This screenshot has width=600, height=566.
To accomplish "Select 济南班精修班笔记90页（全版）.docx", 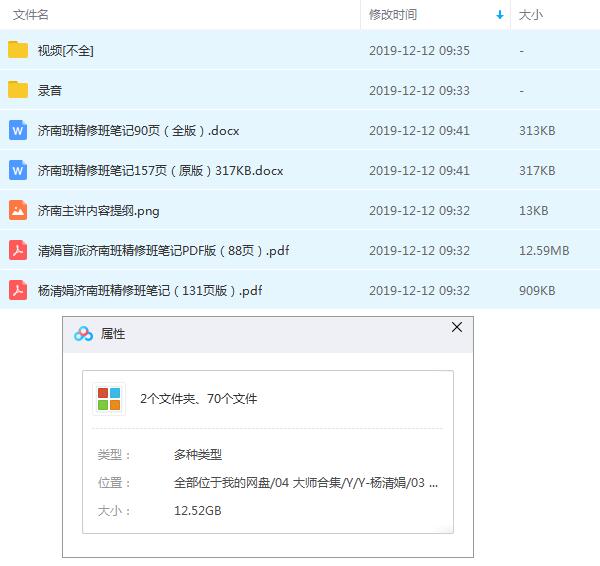I will tap(139, 130).
